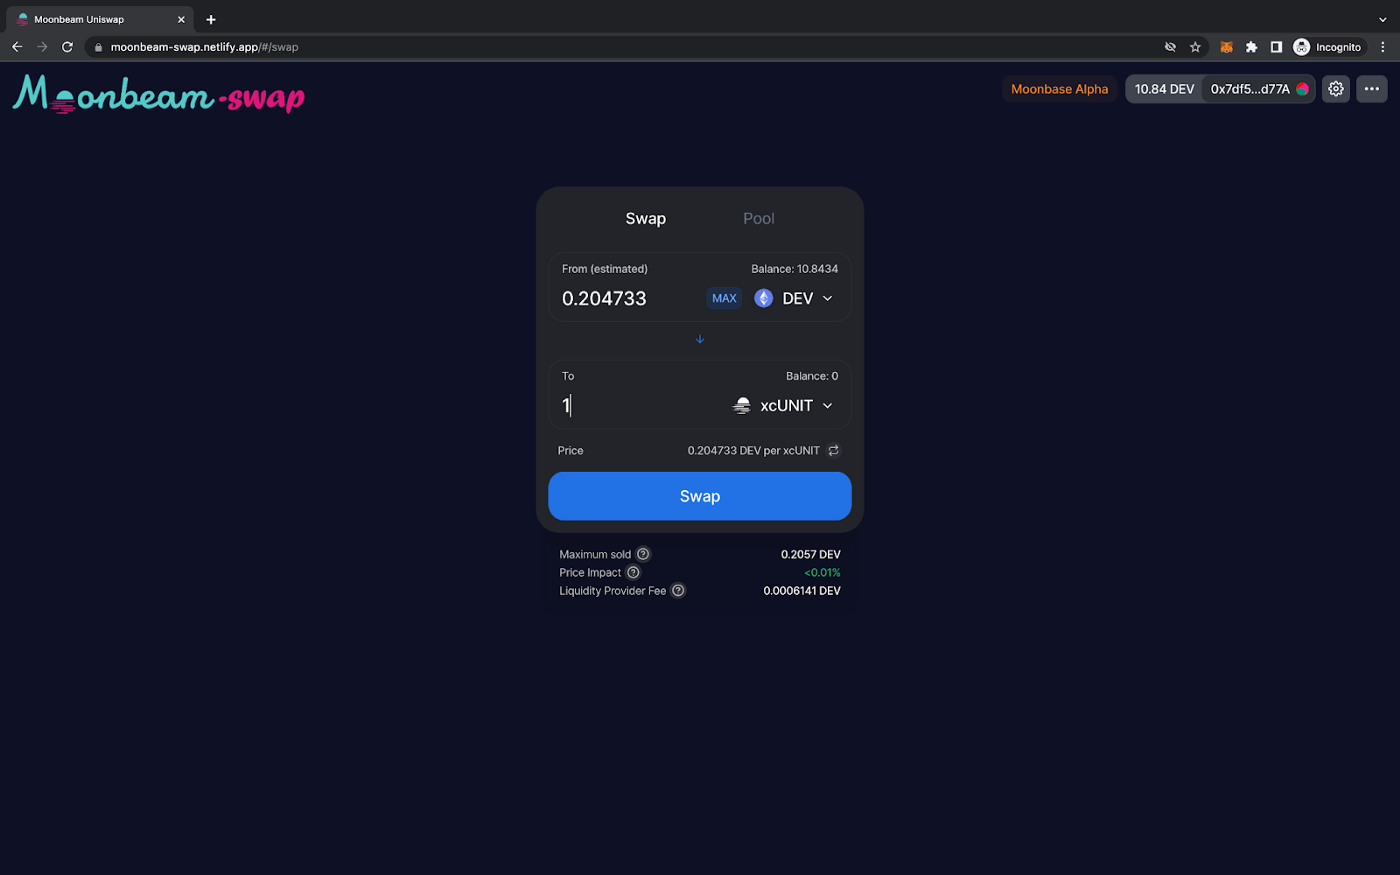Image resolution: width=1400 pixels, height=875 pixels.
Task: Click the <0.01% price impact value
Action: tap(822, 572)
